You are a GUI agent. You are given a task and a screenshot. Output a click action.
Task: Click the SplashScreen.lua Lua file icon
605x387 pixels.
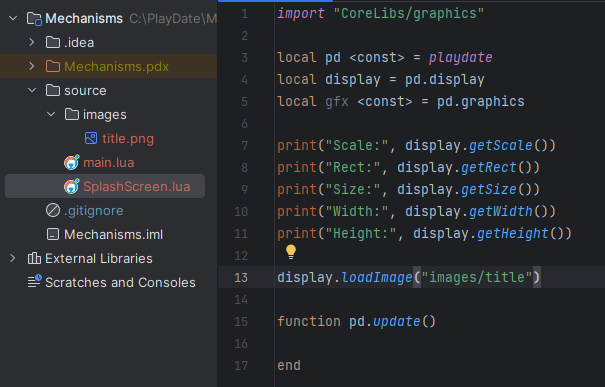pyautogui.click(x=72, y=186)
